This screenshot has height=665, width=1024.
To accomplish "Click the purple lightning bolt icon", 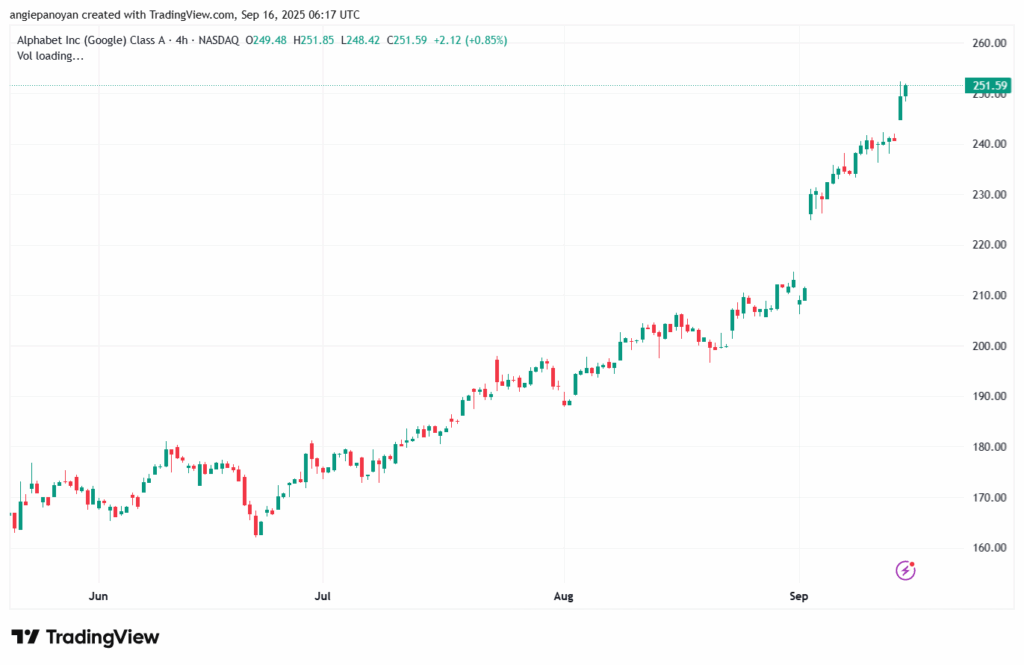I will (905, 570).
